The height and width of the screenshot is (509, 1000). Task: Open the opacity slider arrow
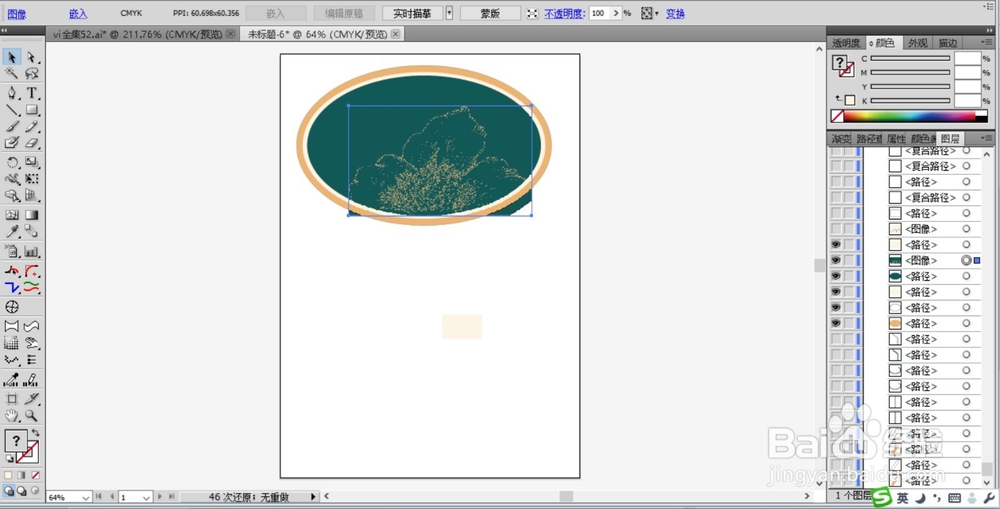point(616,13)
